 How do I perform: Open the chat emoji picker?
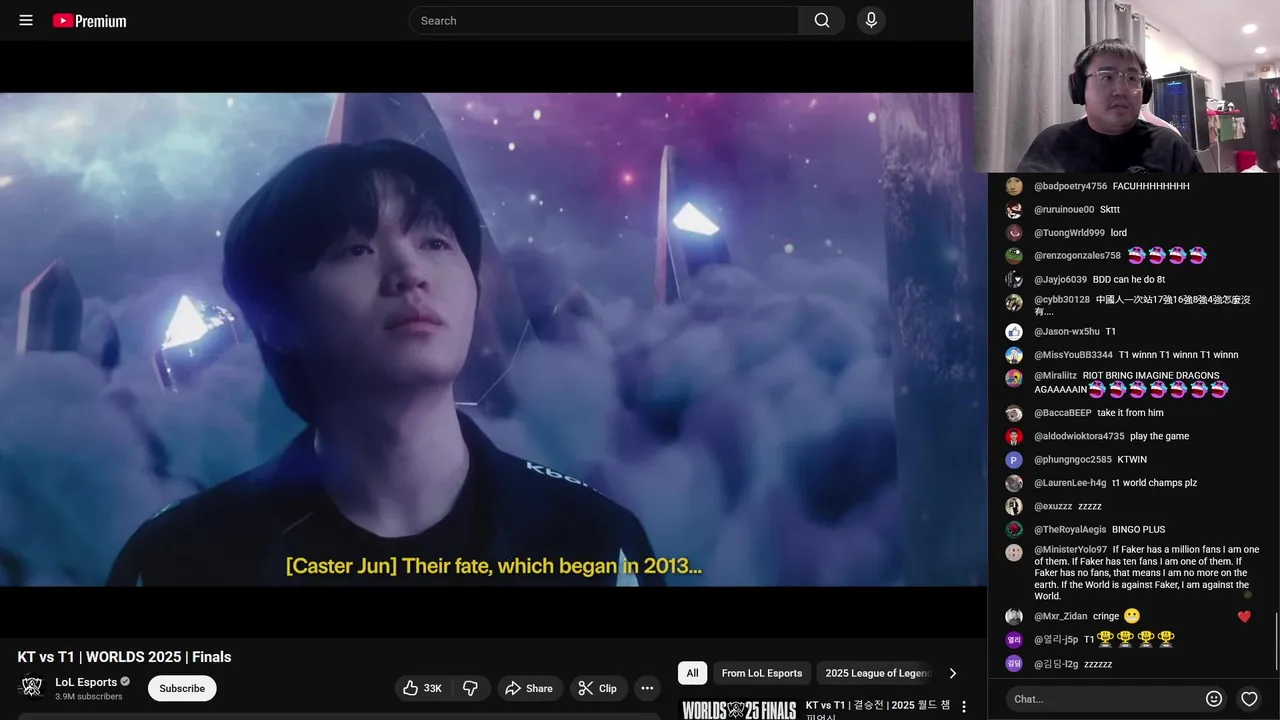tap(1214, 699)
